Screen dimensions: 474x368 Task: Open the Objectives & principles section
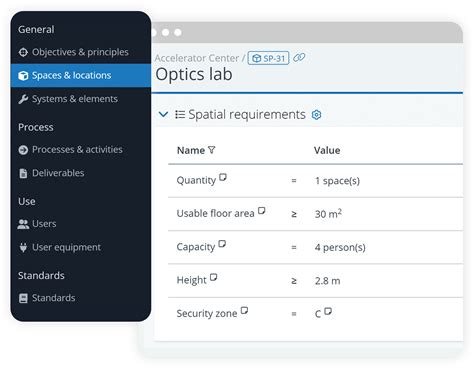pyautogui.click(x=73, y=52)
